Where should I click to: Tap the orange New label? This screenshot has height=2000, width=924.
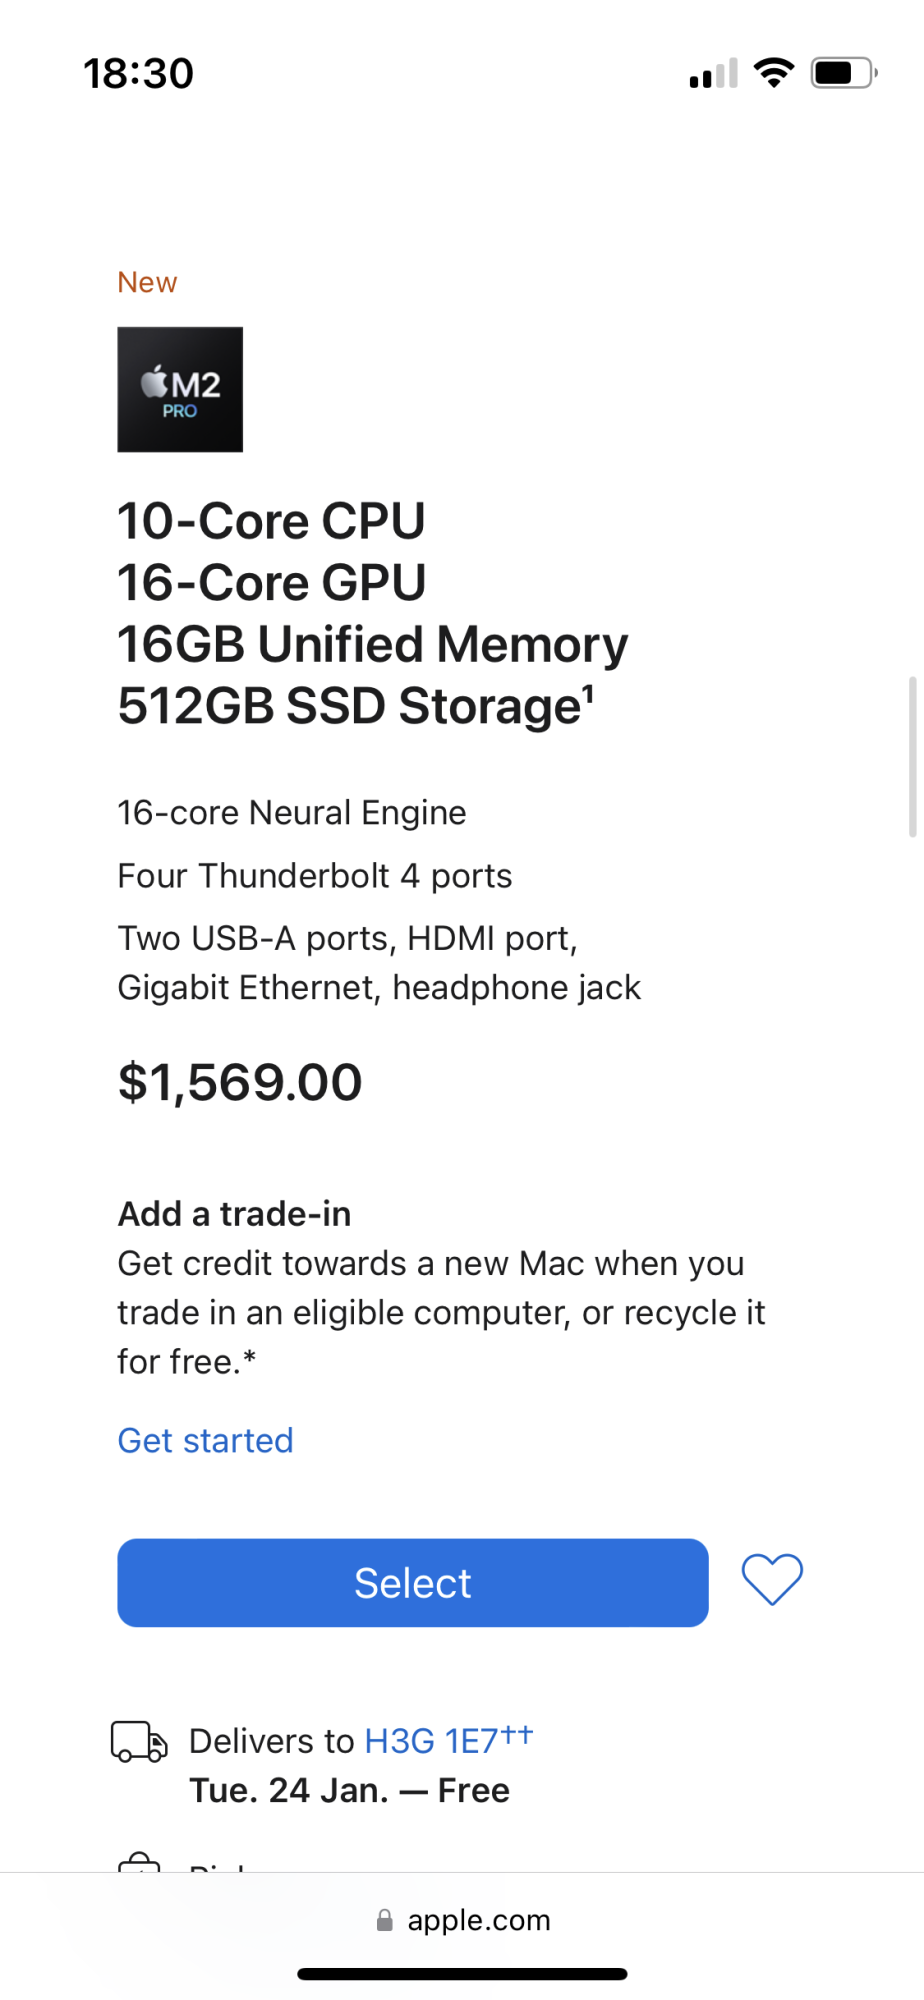pyautogui.click(x=147, y=282)
